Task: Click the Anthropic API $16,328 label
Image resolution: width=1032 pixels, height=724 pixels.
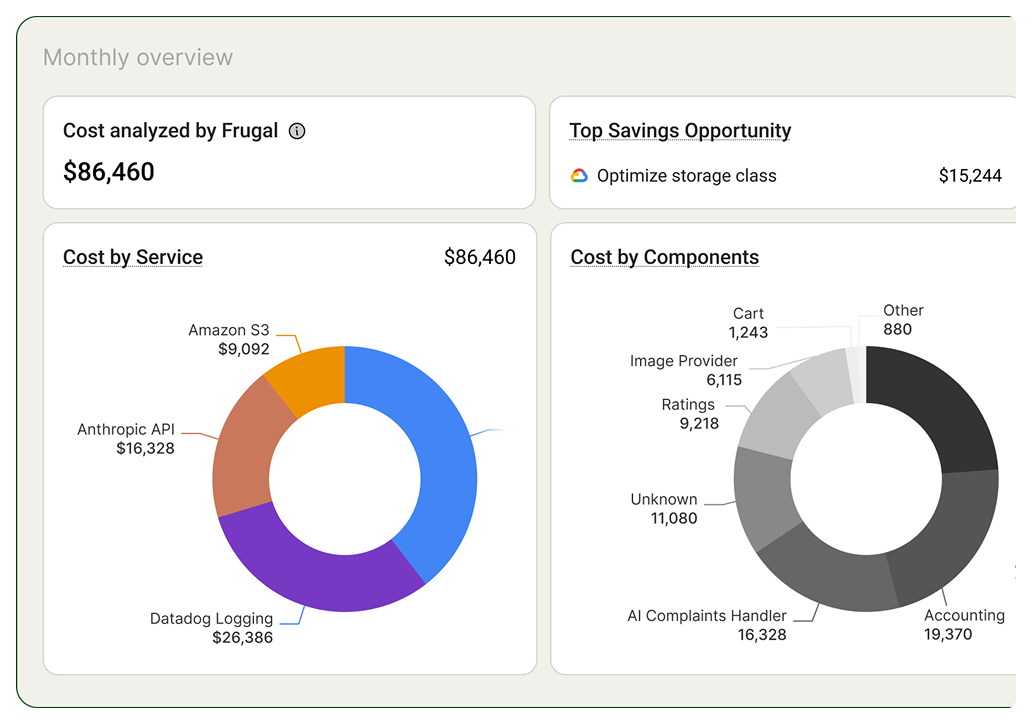Action: [x=126, y=439]
